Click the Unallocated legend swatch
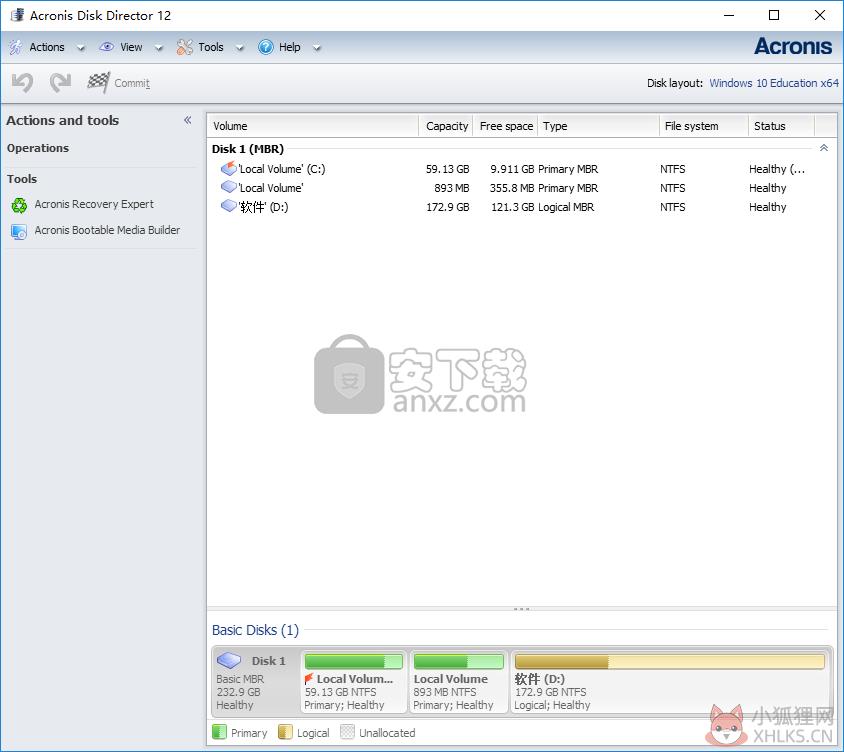Image resolution: width=844 pixels, height=752 pixels. click(347, 732)
